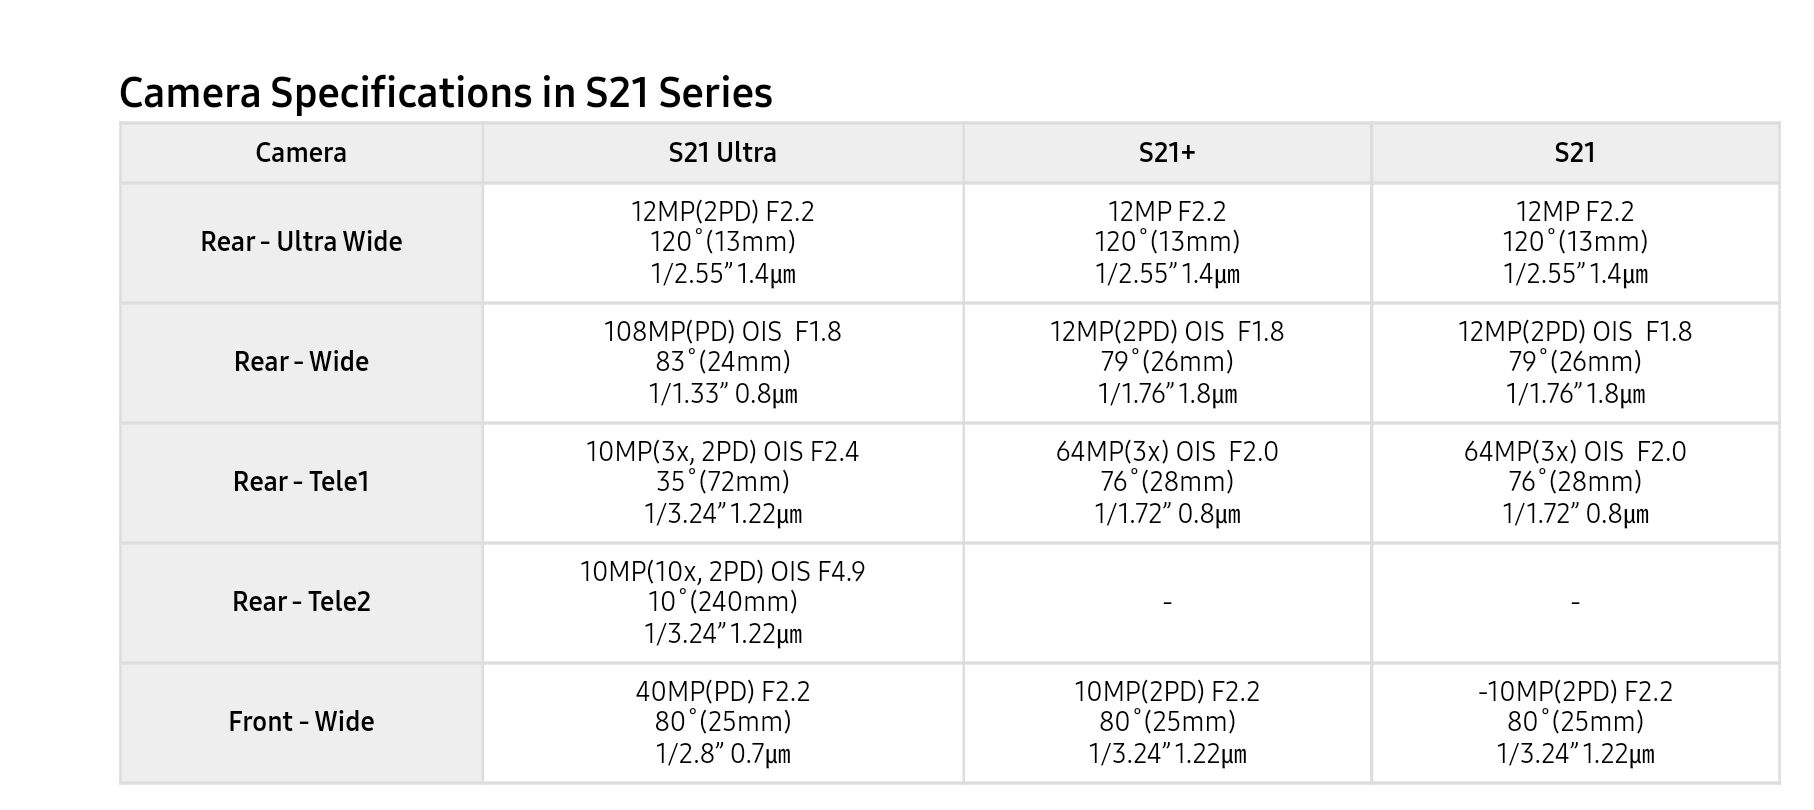Viewport: 1814px width, 810px height.
Task: Select the "Rear - Ultra Wide" row label
Action: pos(301,242)
